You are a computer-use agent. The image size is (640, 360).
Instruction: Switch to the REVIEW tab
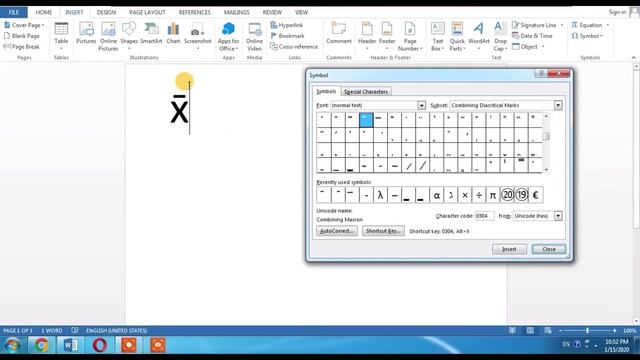(272, 12)
